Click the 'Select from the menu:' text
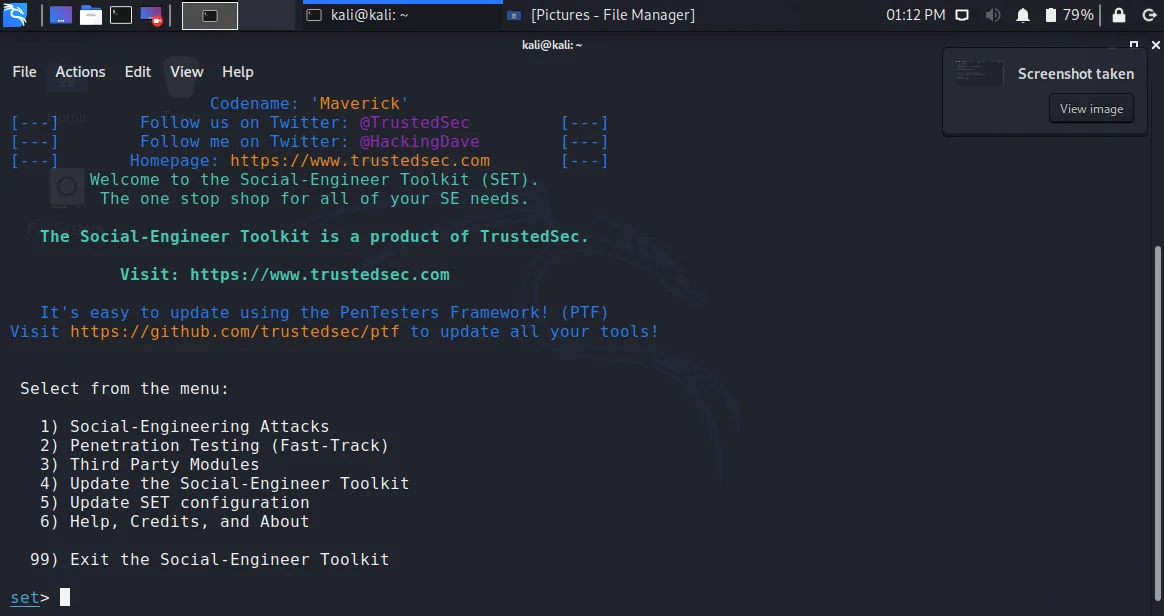Screen dimensions: 1164x616 click(x=125, y=389)
